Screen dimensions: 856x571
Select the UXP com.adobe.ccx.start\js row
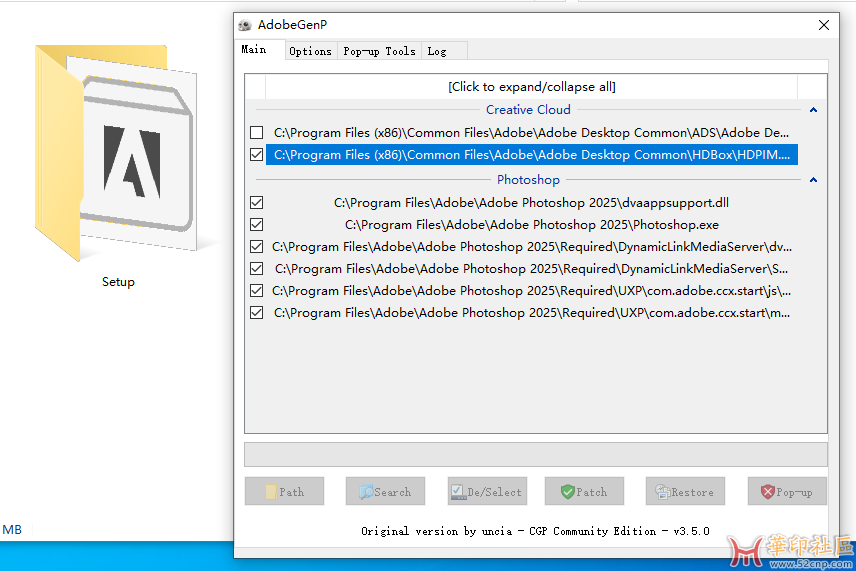point(532,291)
